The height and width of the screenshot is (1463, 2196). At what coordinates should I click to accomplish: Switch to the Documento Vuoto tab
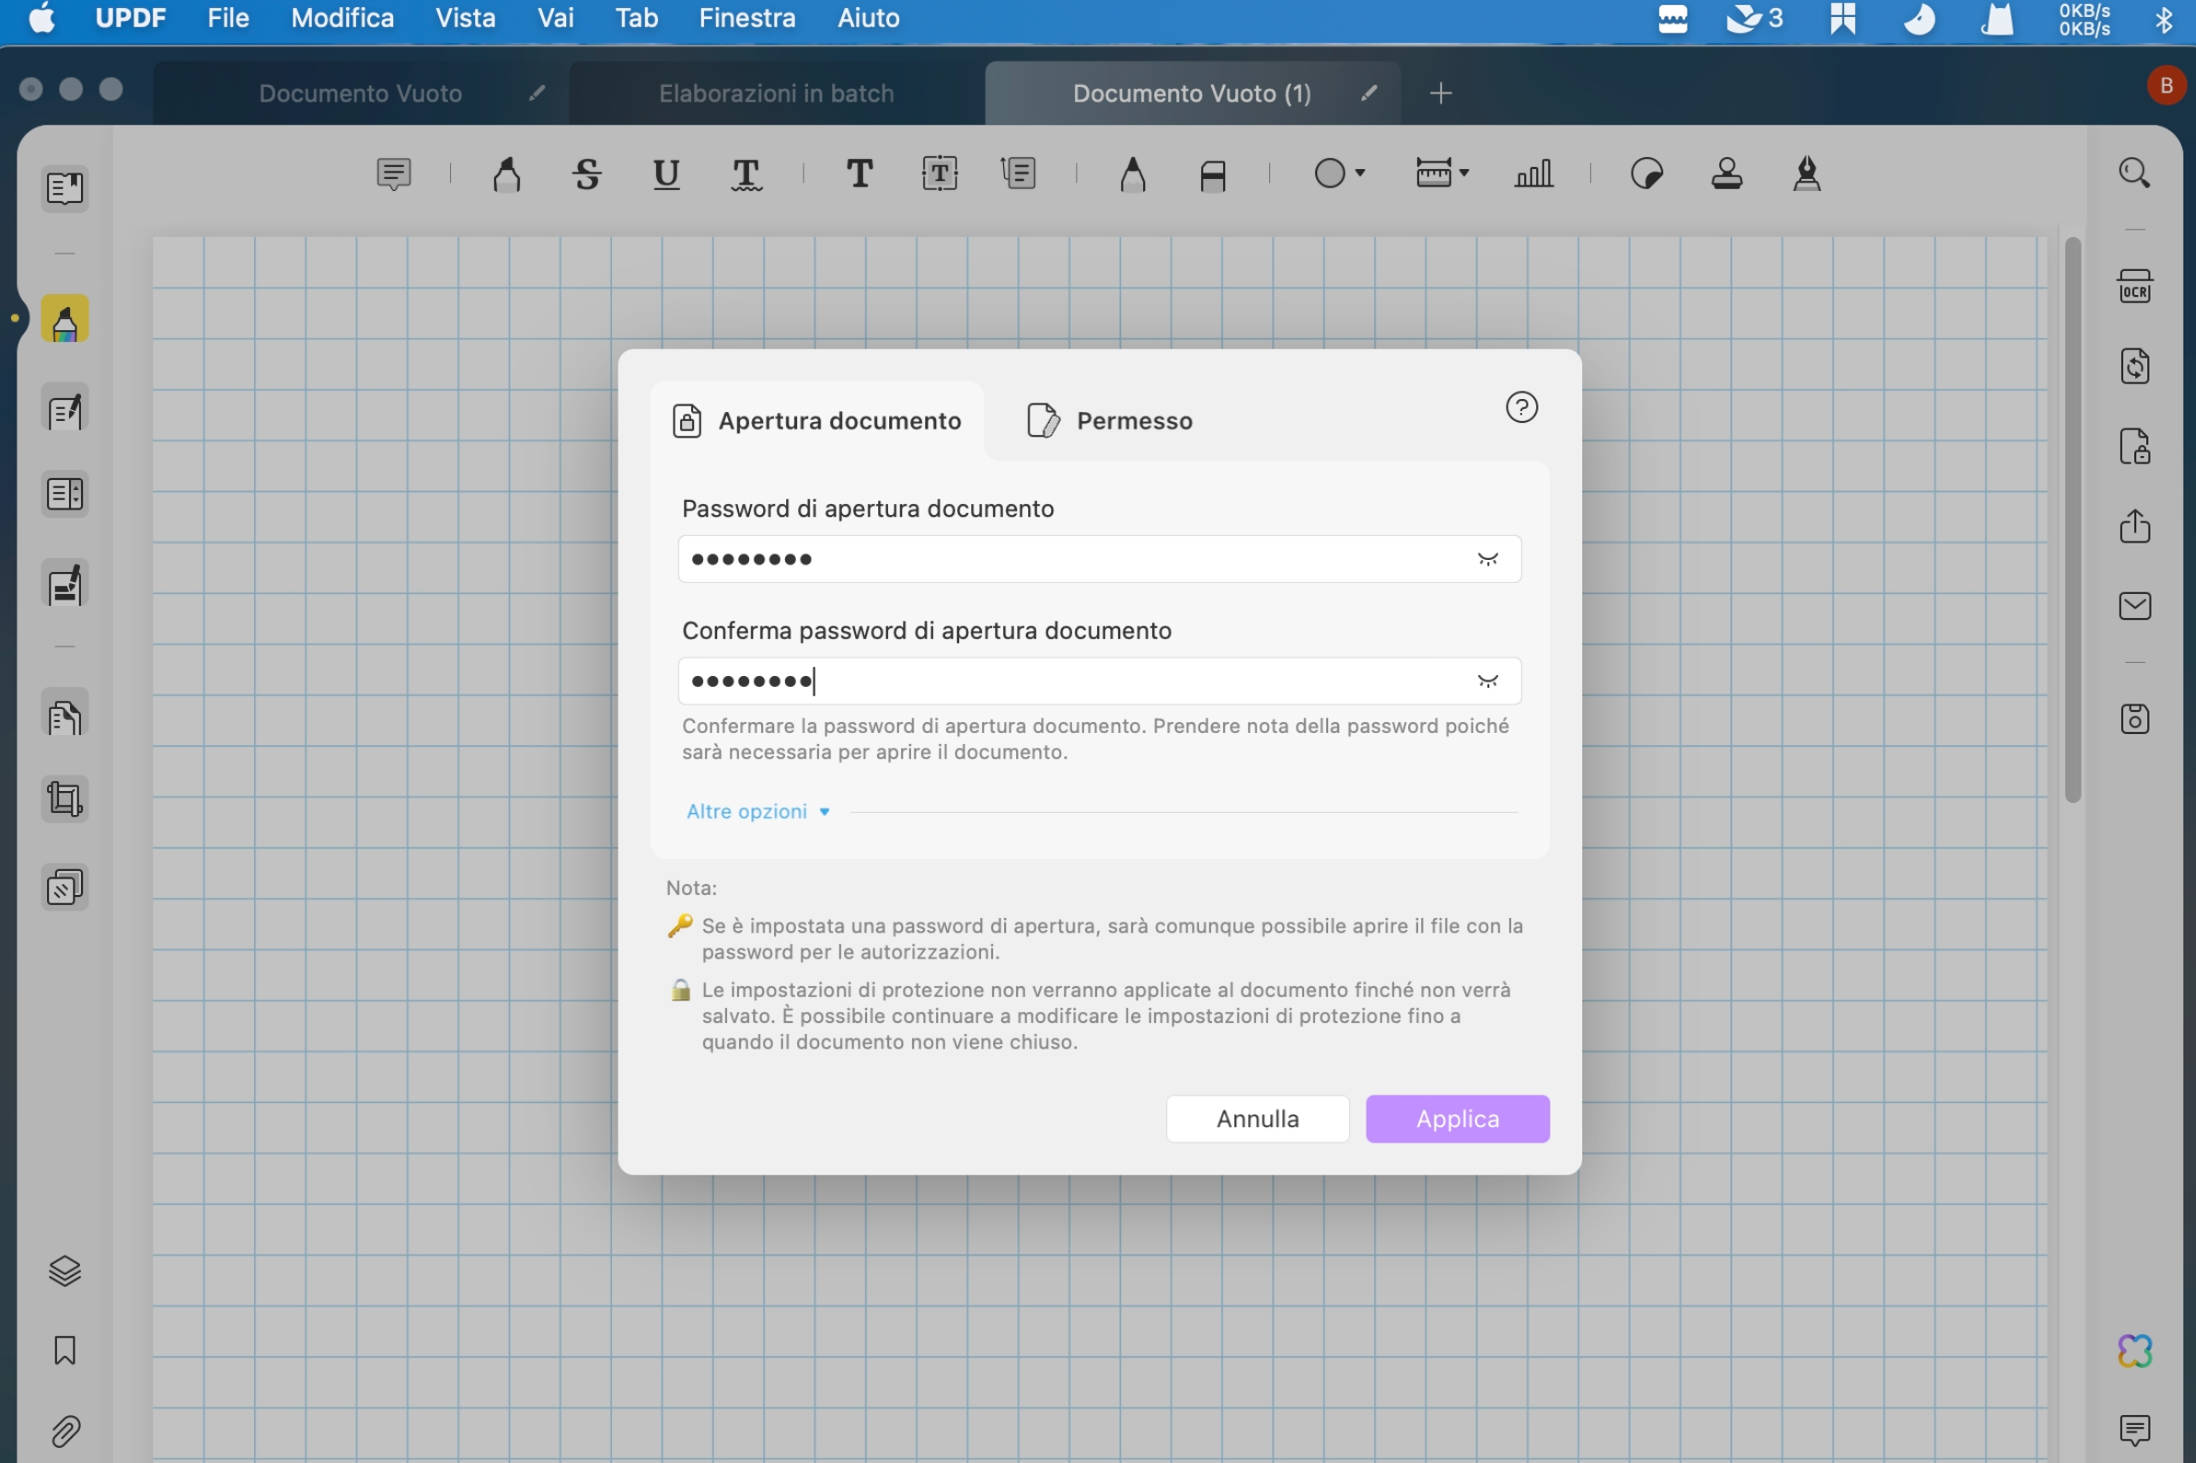click(x=360, y=93)
